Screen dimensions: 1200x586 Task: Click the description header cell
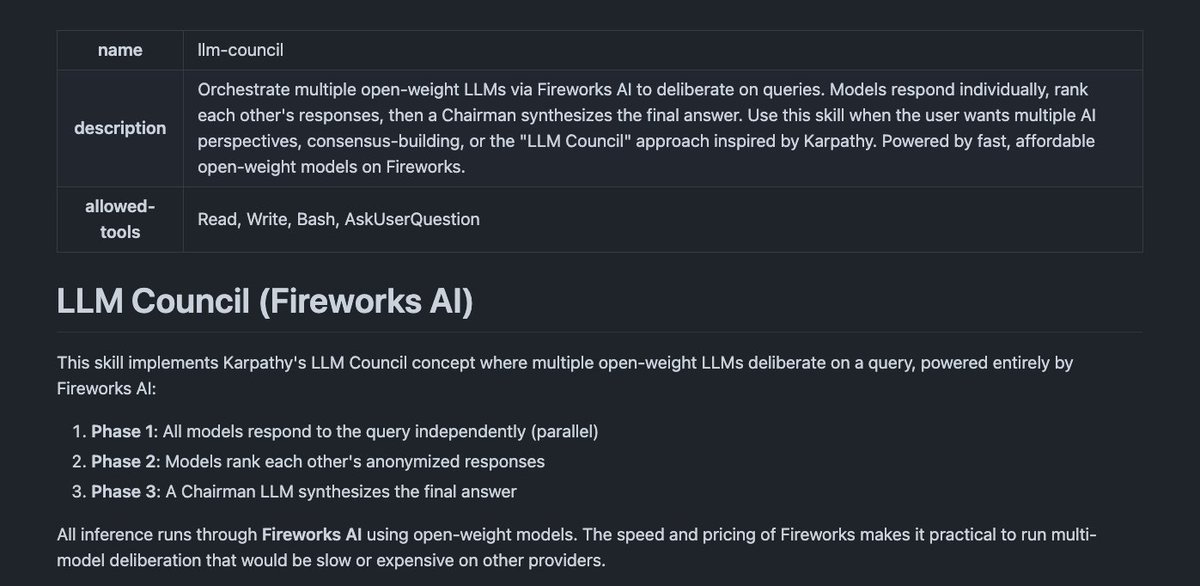tap(120, 128)
